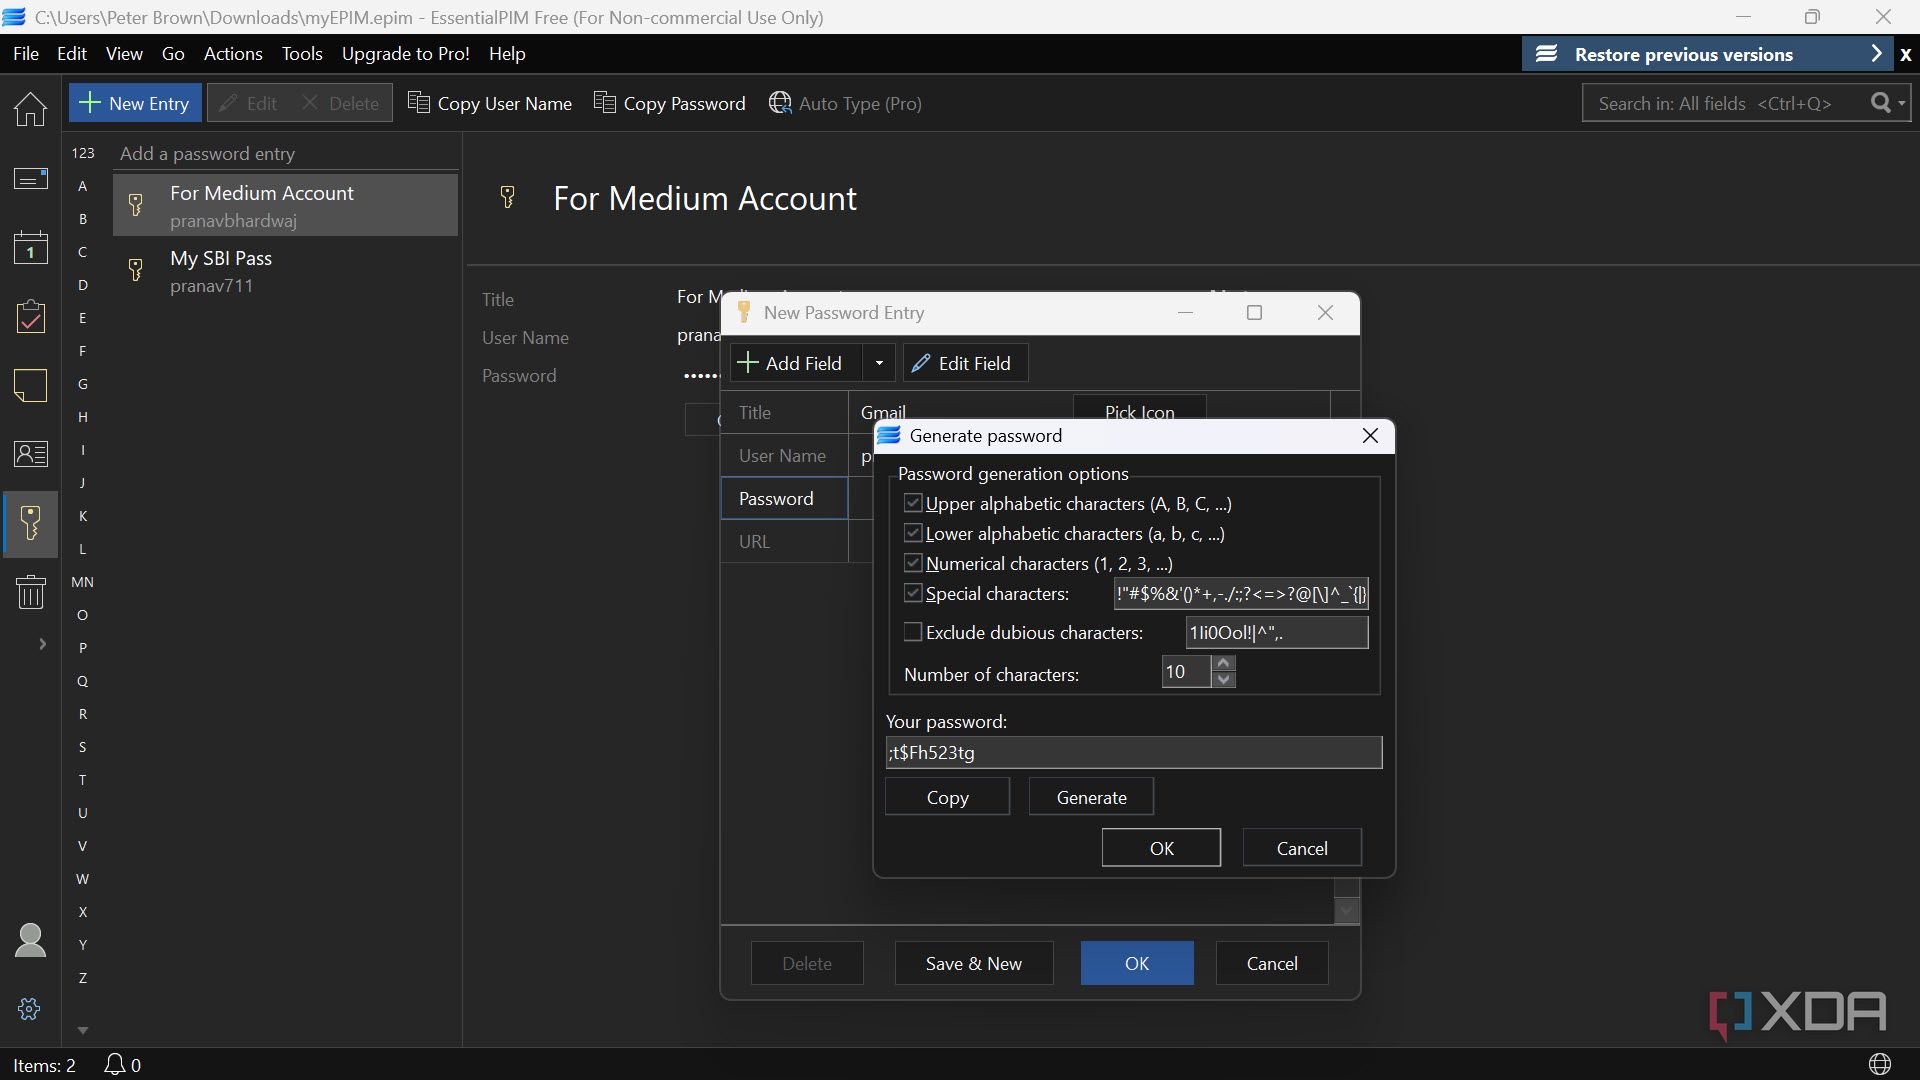Increase number of characters spinner
Viewport: 1920px width, 1080px height.
(x=1224, y=663)
